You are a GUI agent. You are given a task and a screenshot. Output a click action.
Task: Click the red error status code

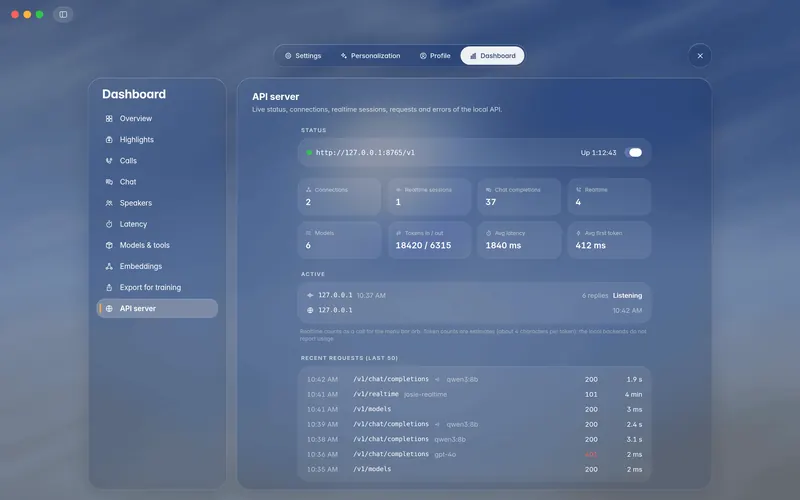(x=591, y=455)
